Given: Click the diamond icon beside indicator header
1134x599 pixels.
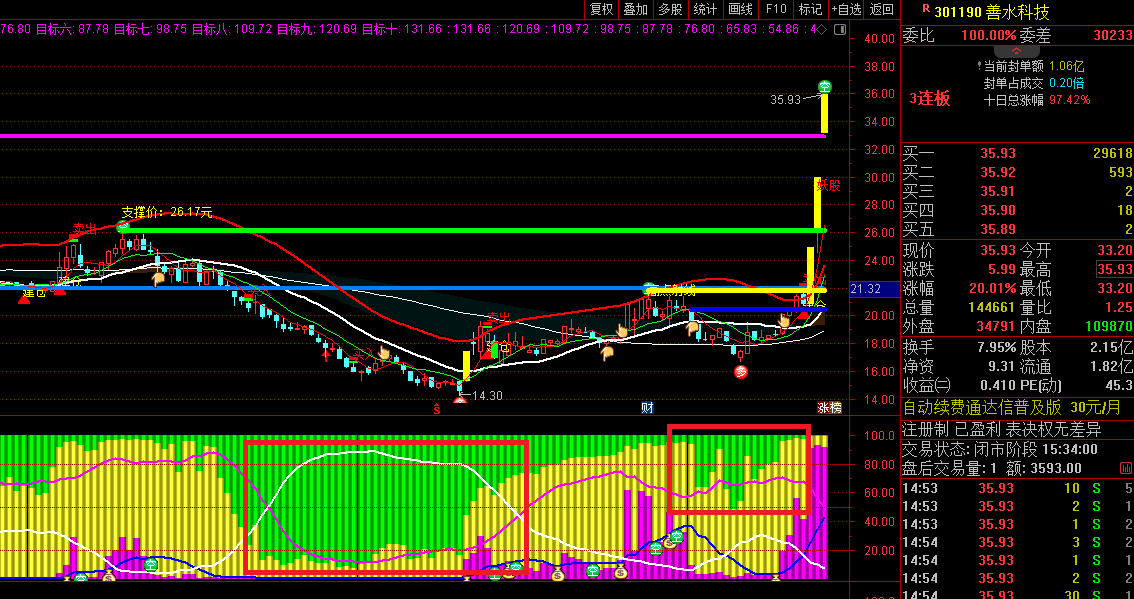Looking at the screenshot, I should tap(822, 30).
